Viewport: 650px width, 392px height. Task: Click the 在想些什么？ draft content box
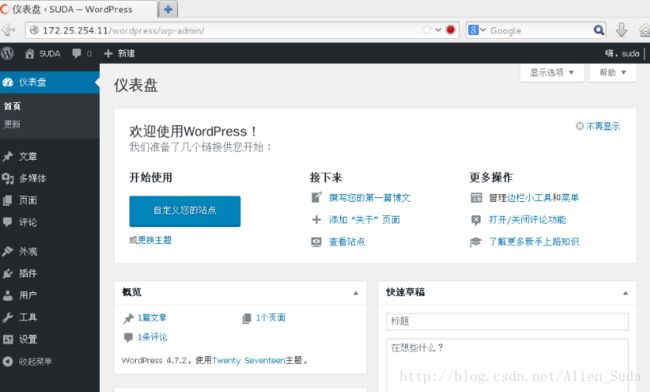coord(507,365)
